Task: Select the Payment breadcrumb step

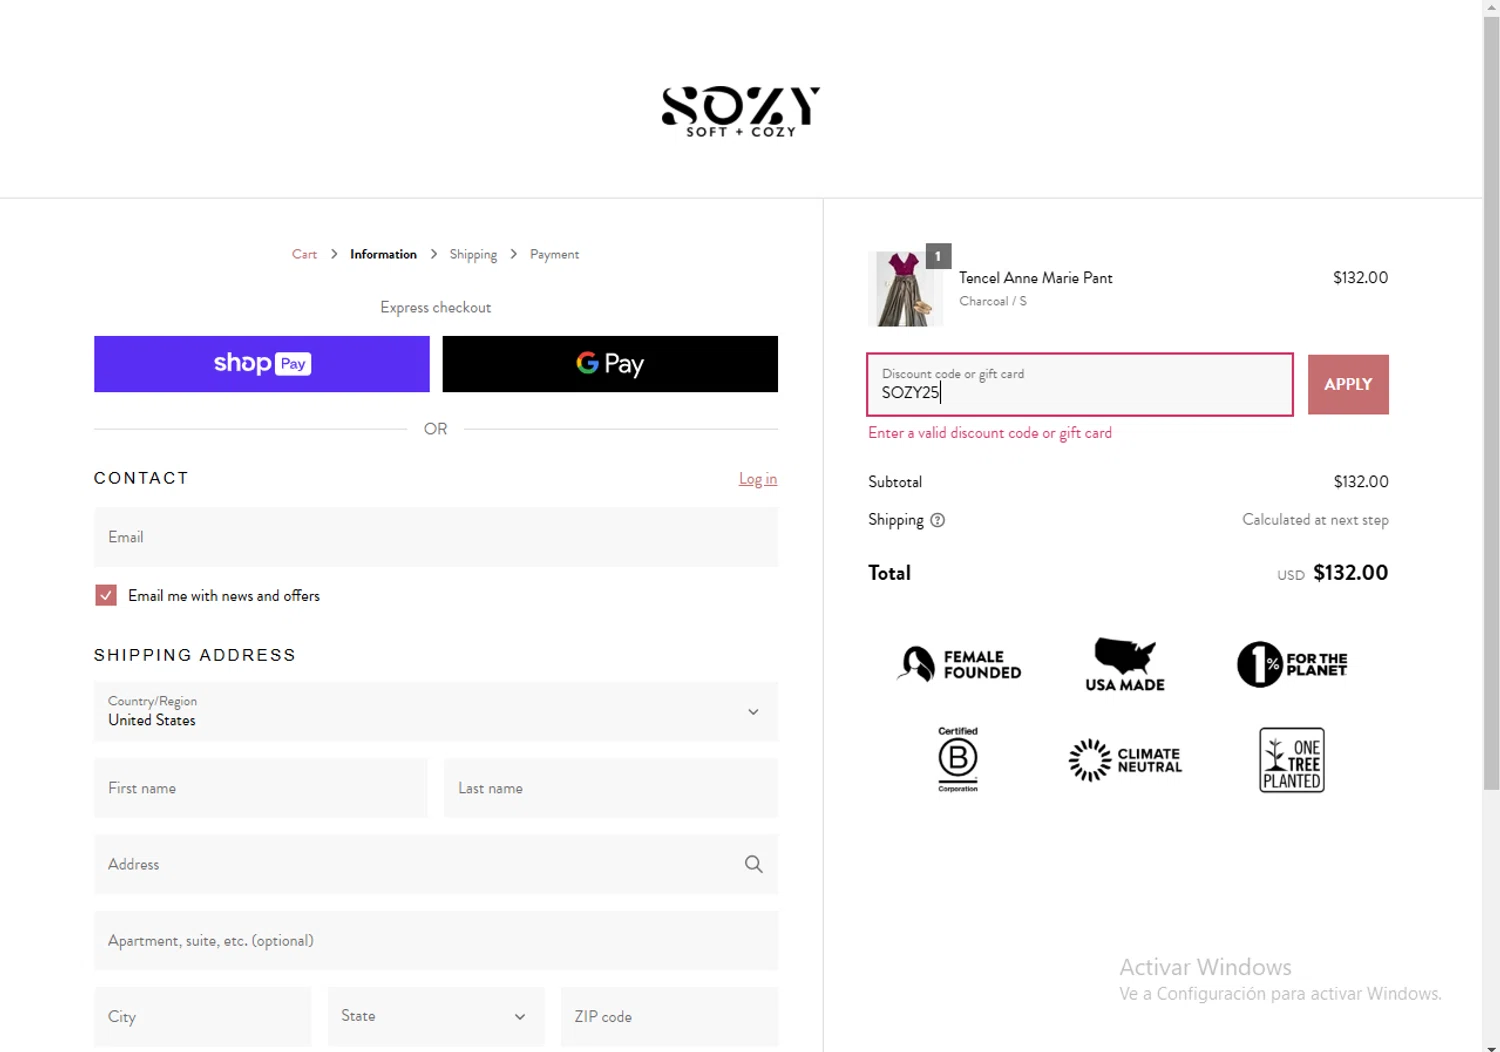Action: [x=554, y=254]
